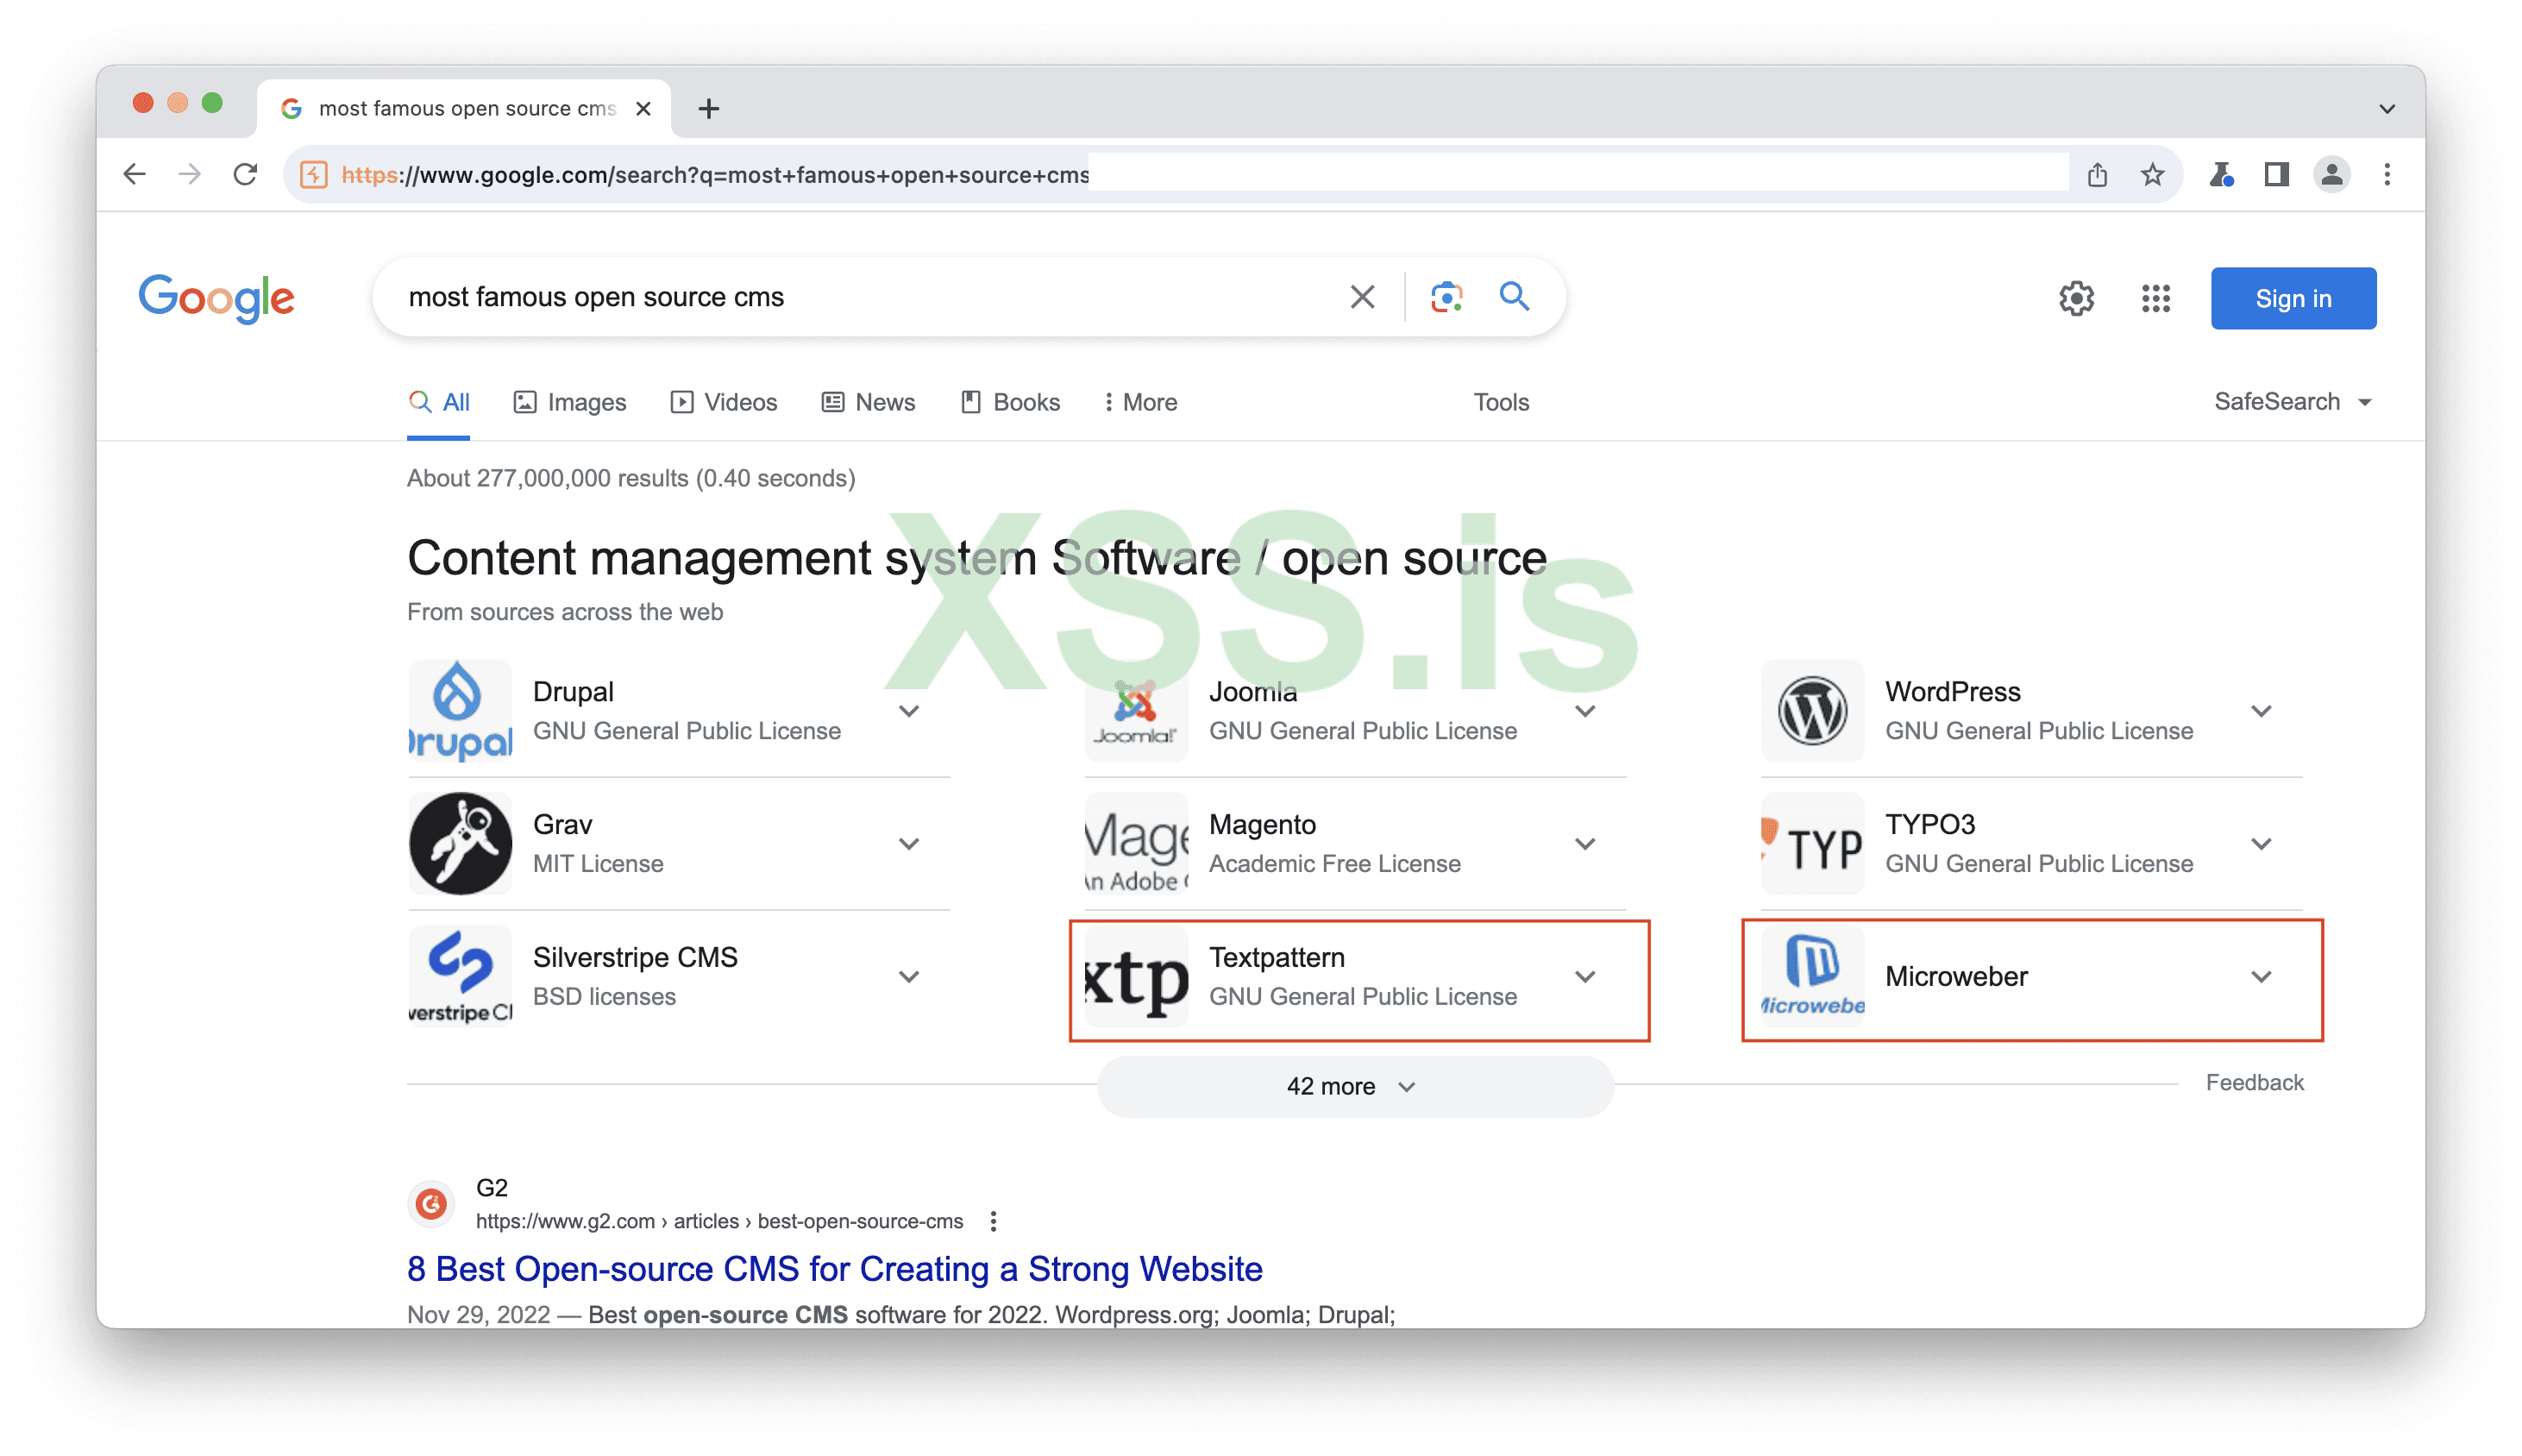
Task: Open Google quick settings gear icon
Action: coord(2076,298)
